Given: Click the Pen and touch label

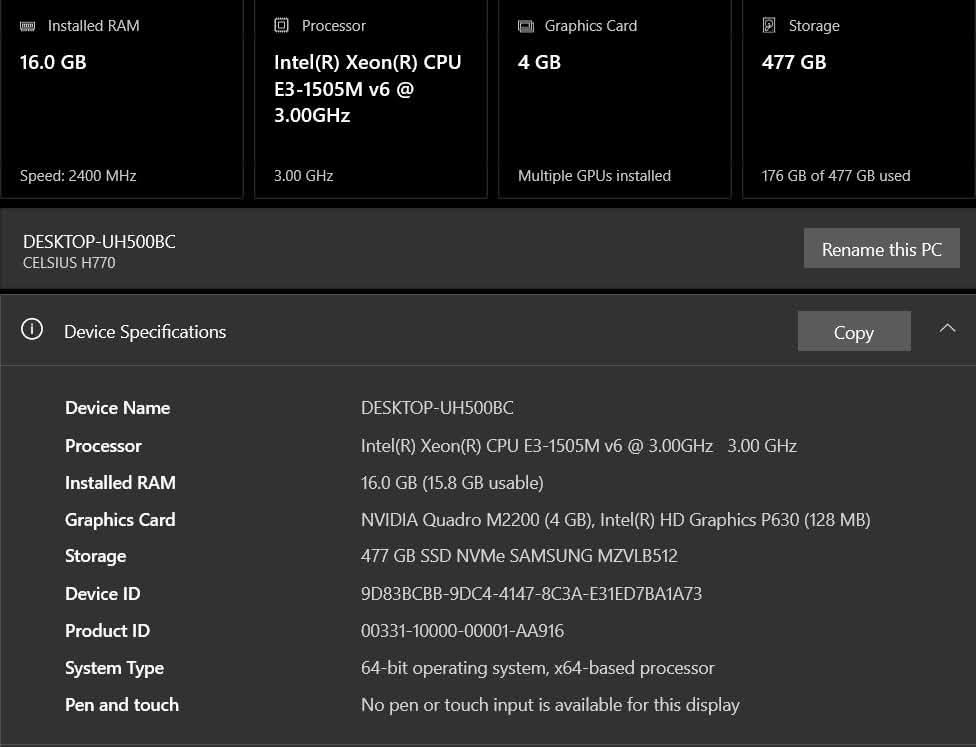Looking at the screenshot, I should [122, 705].
